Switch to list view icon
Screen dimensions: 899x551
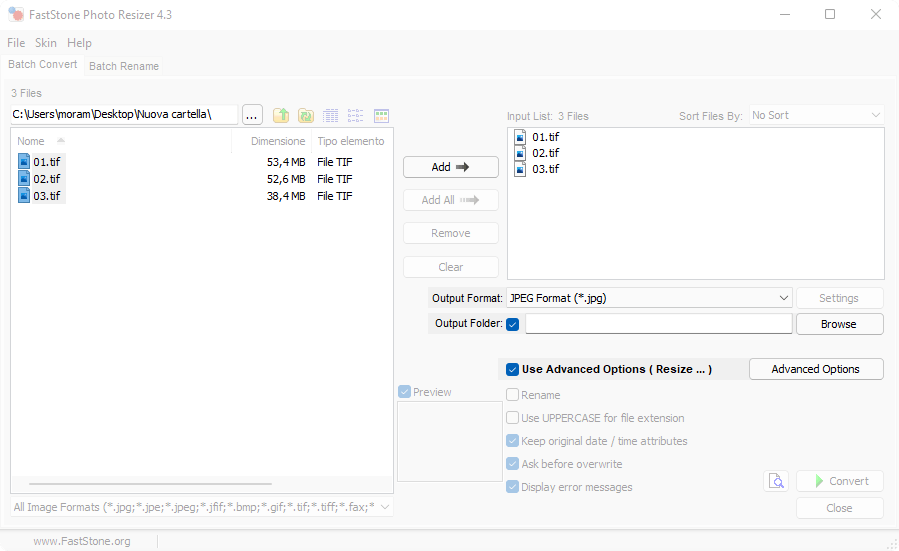(355, 115)
